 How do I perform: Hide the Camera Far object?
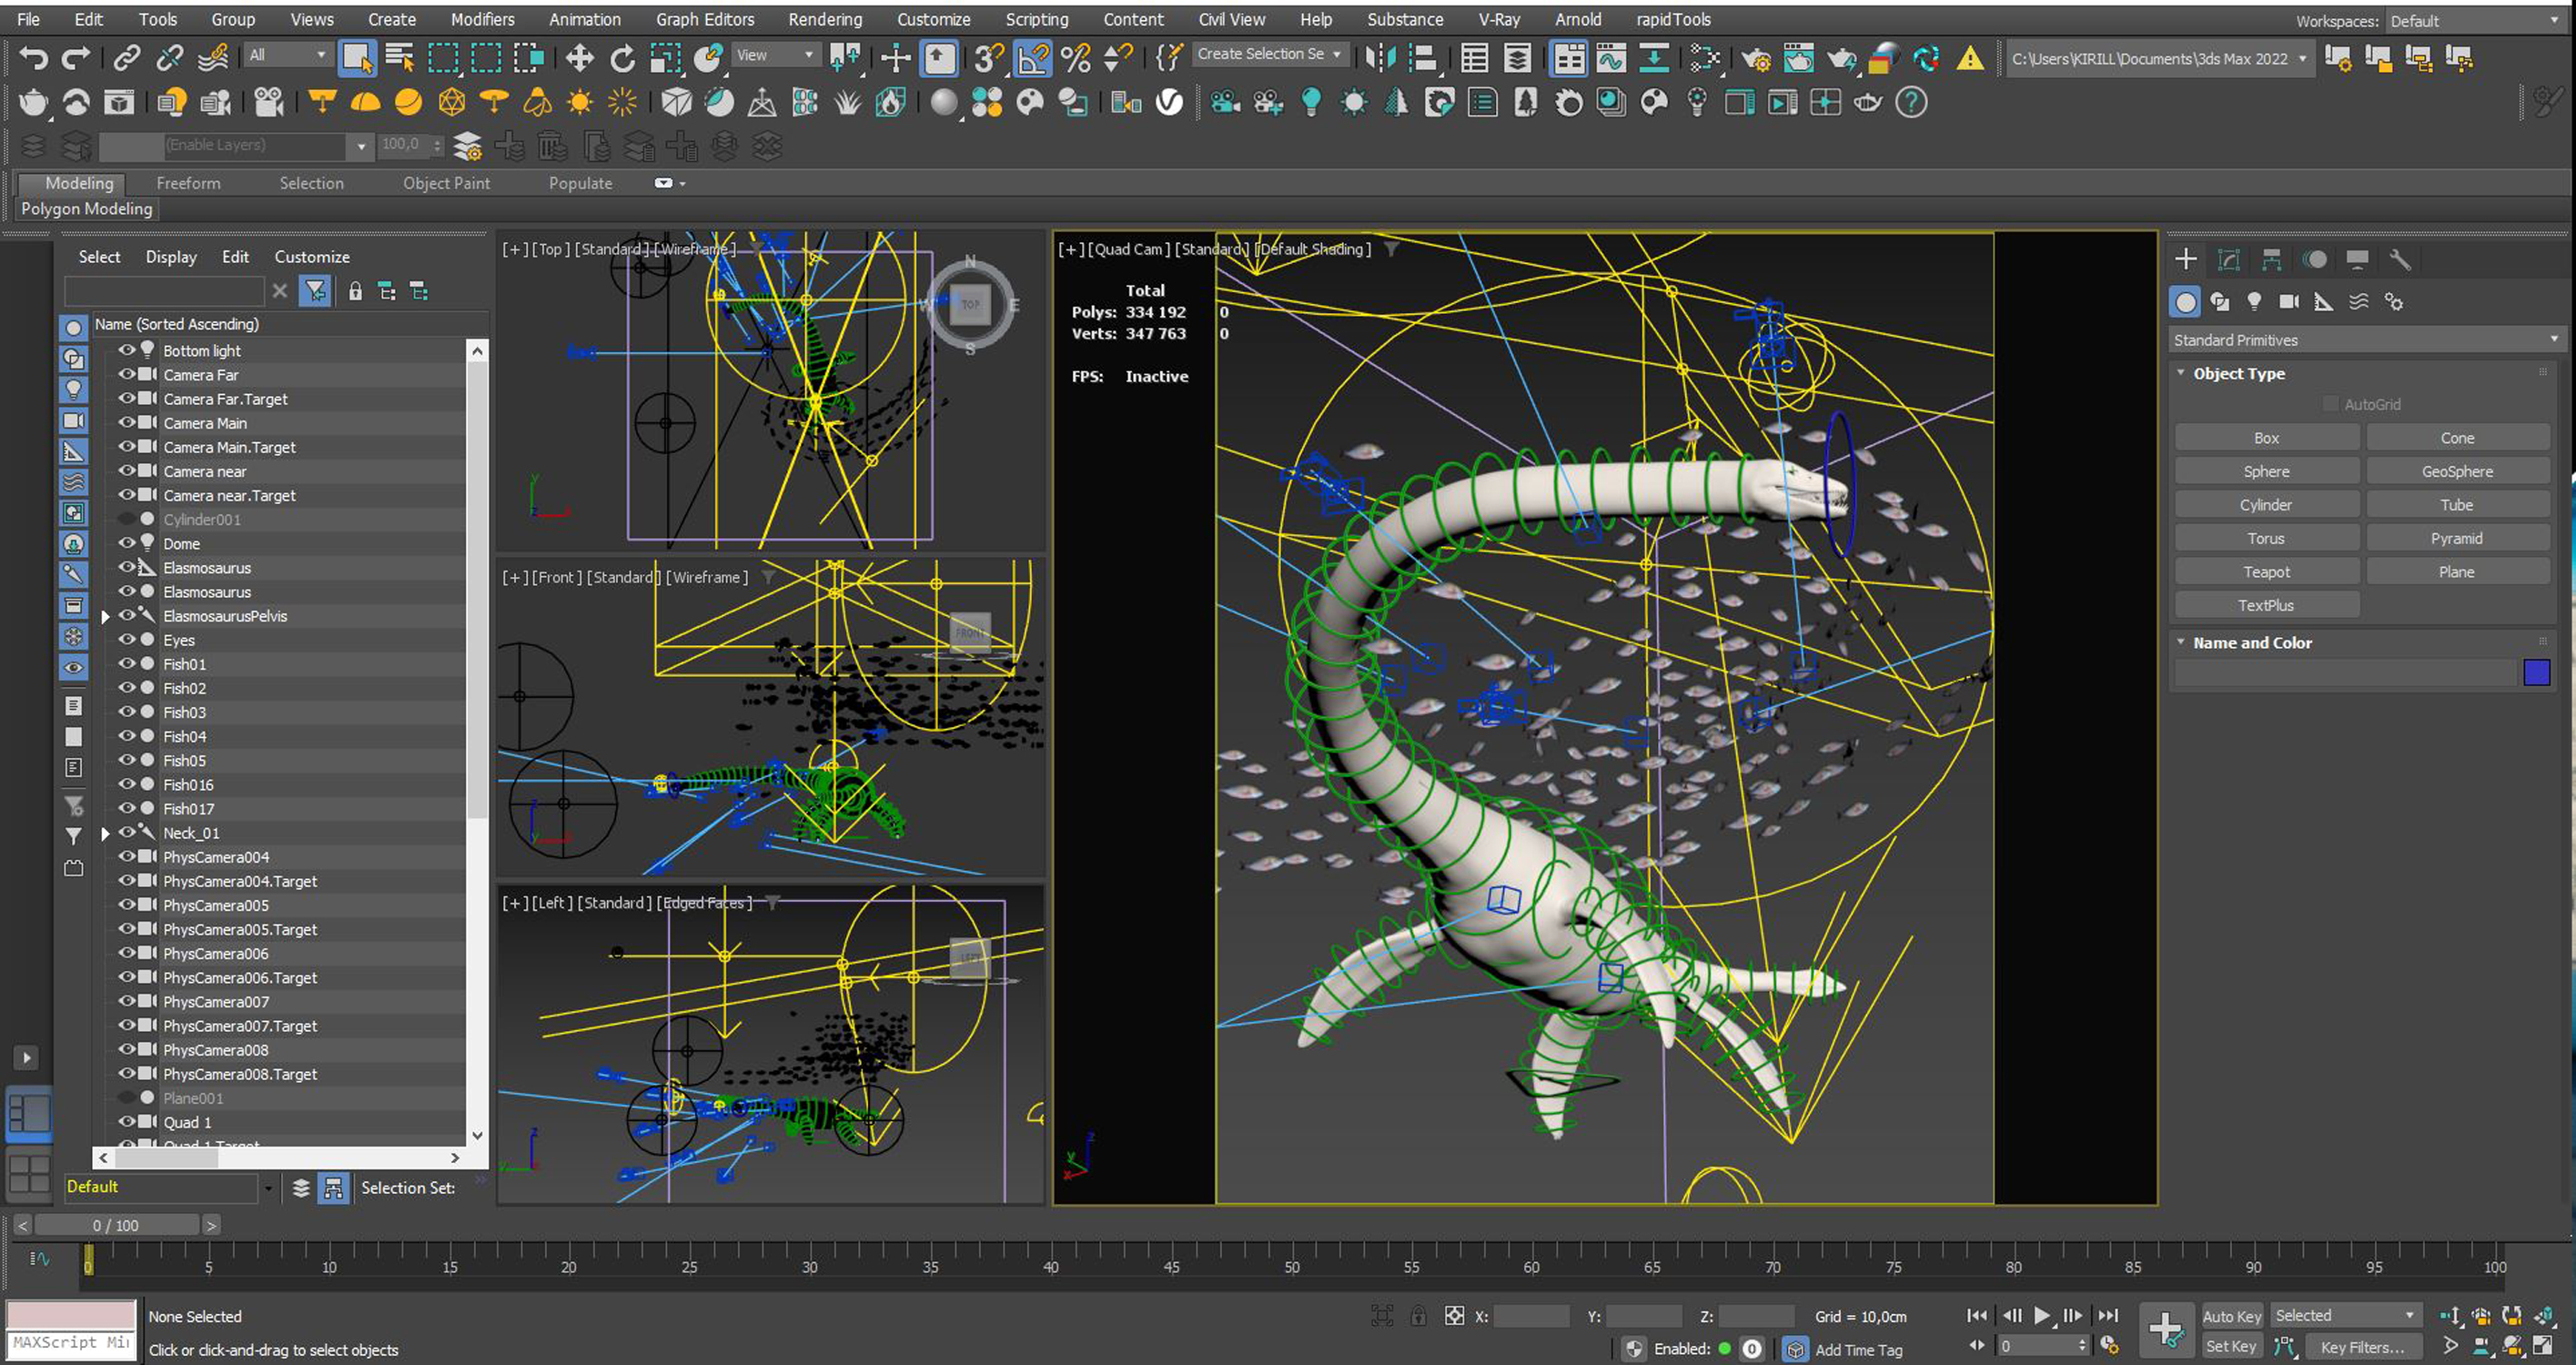coord(127,374)
